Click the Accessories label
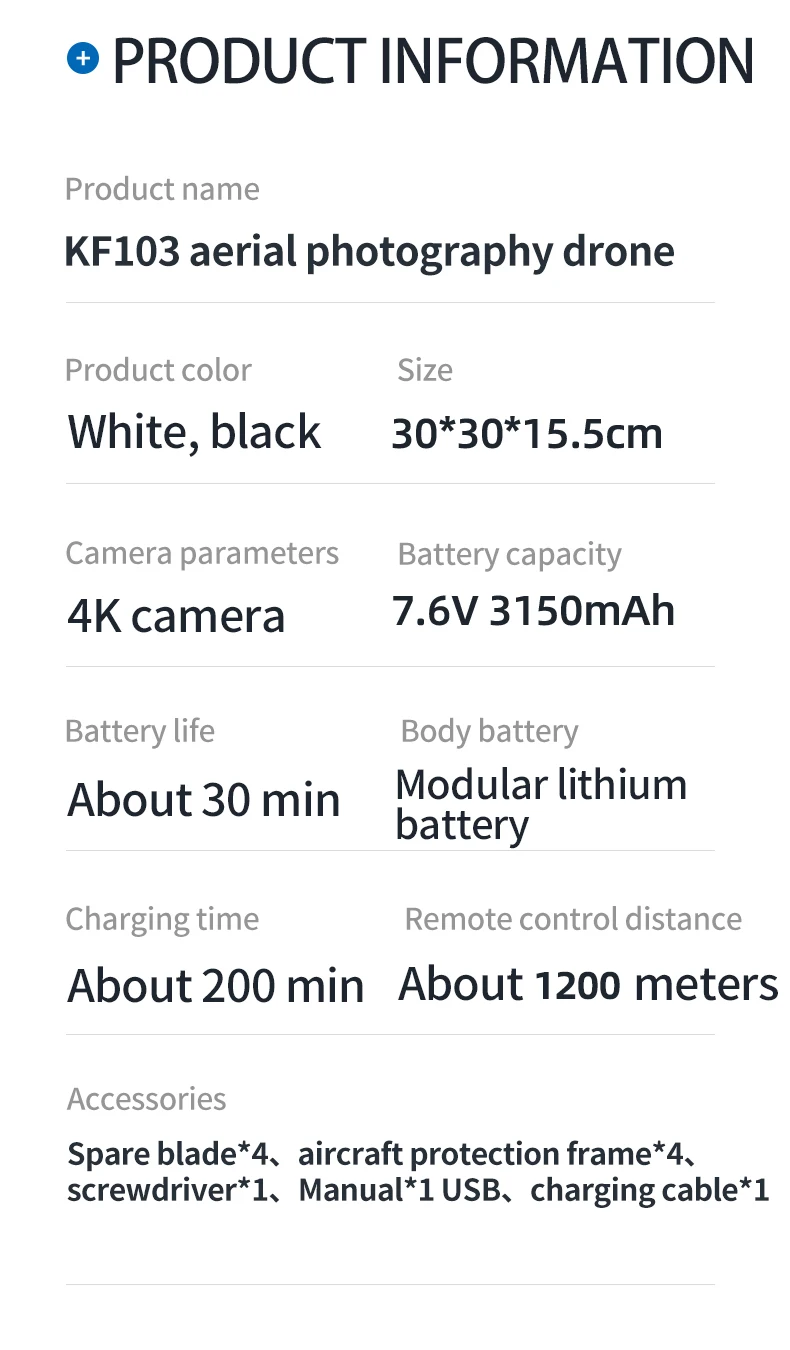 coord(146,1099)
